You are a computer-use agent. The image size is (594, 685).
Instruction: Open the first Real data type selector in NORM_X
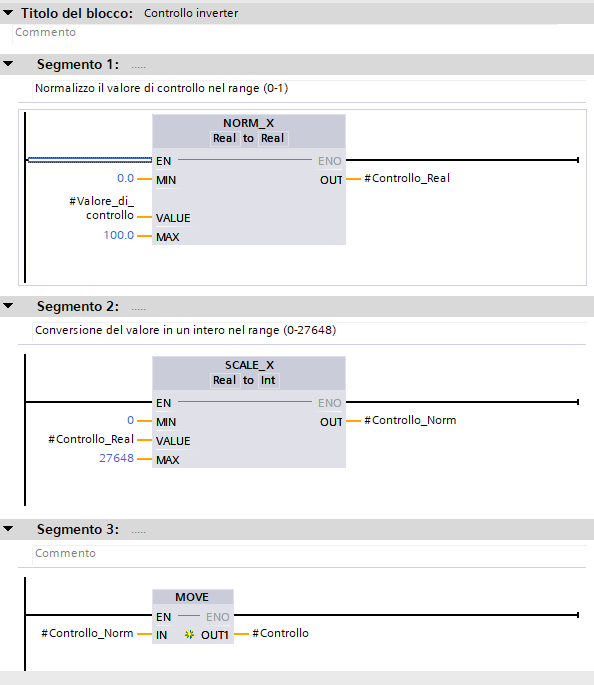pos(224,138)
